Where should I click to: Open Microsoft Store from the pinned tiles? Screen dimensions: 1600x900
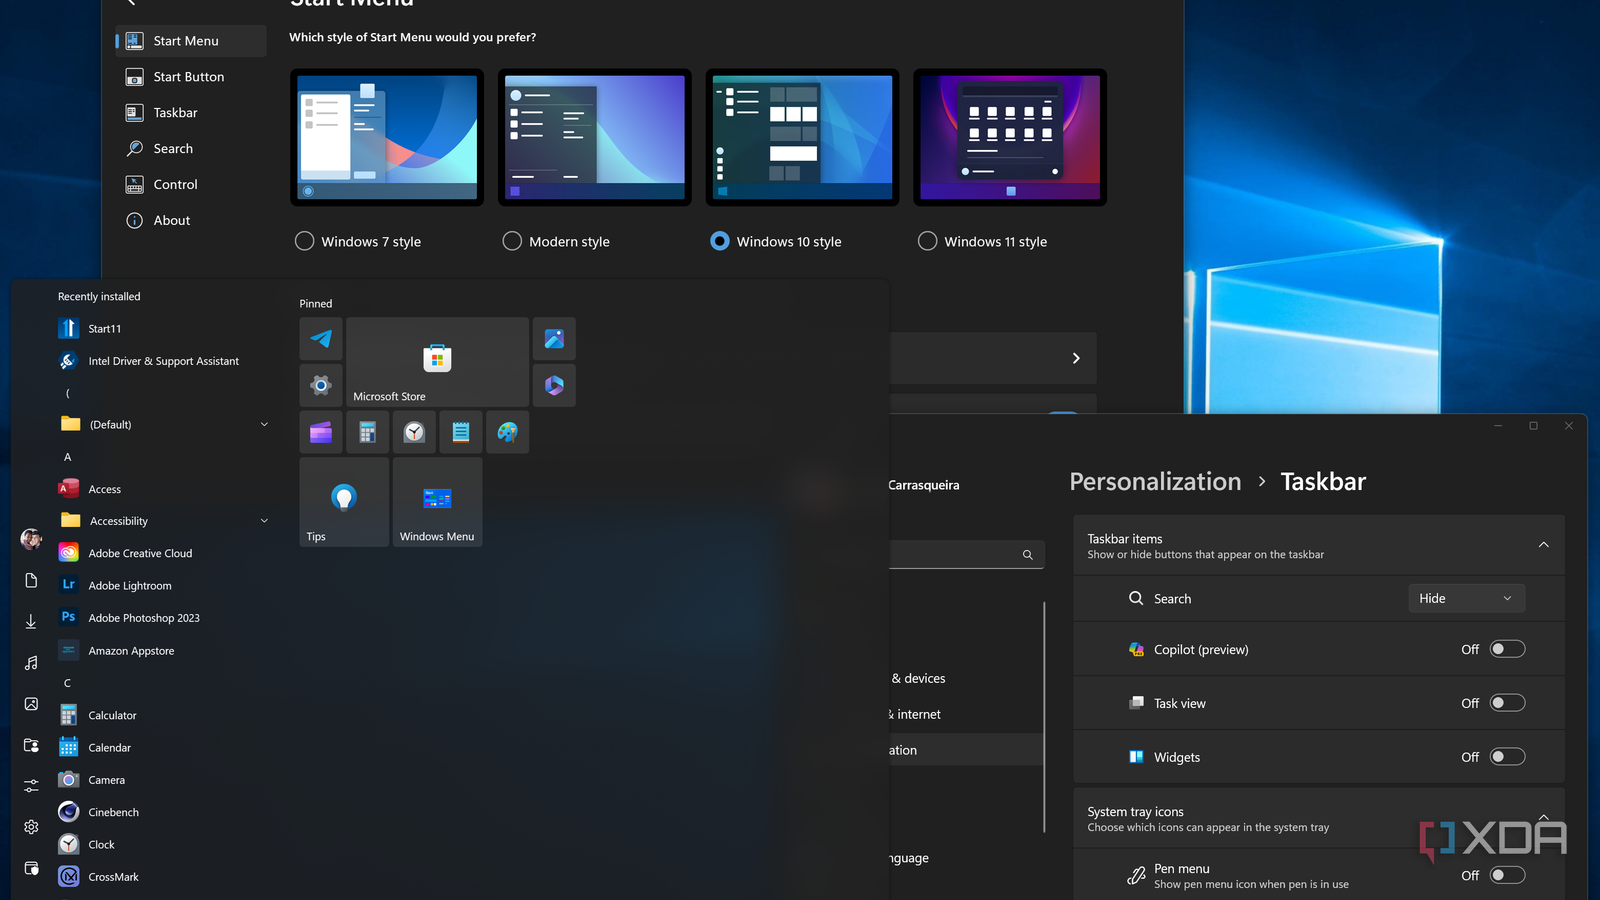click(437, 362)
